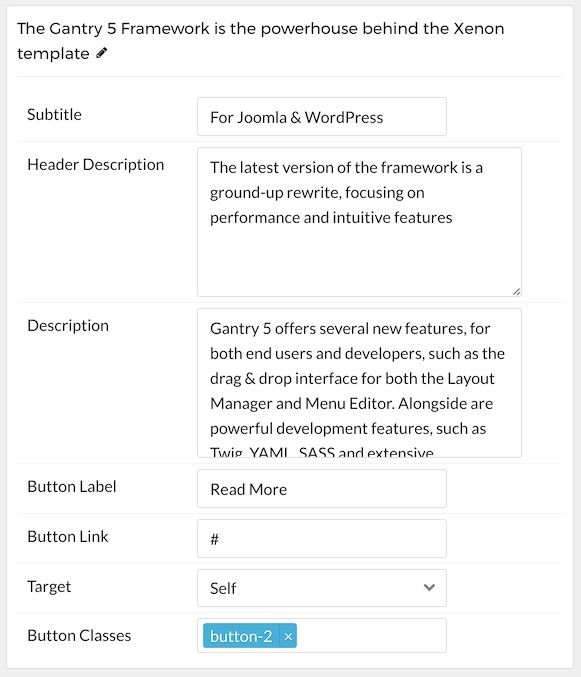Click the Gantry 5 Framework title text
Image resolution: width=581 pixels, height=677 pixels.
[x=260, y=41]
